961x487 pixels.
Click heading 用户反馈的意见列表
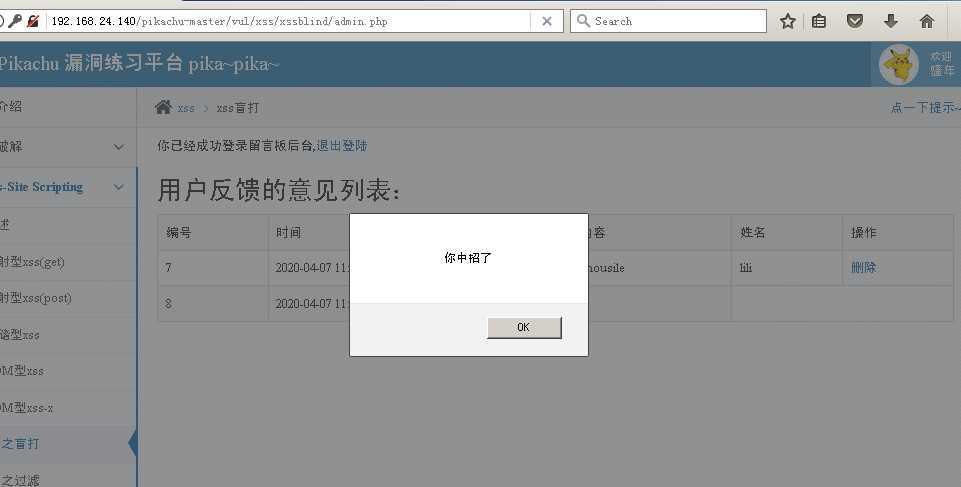tap(279, 191)
